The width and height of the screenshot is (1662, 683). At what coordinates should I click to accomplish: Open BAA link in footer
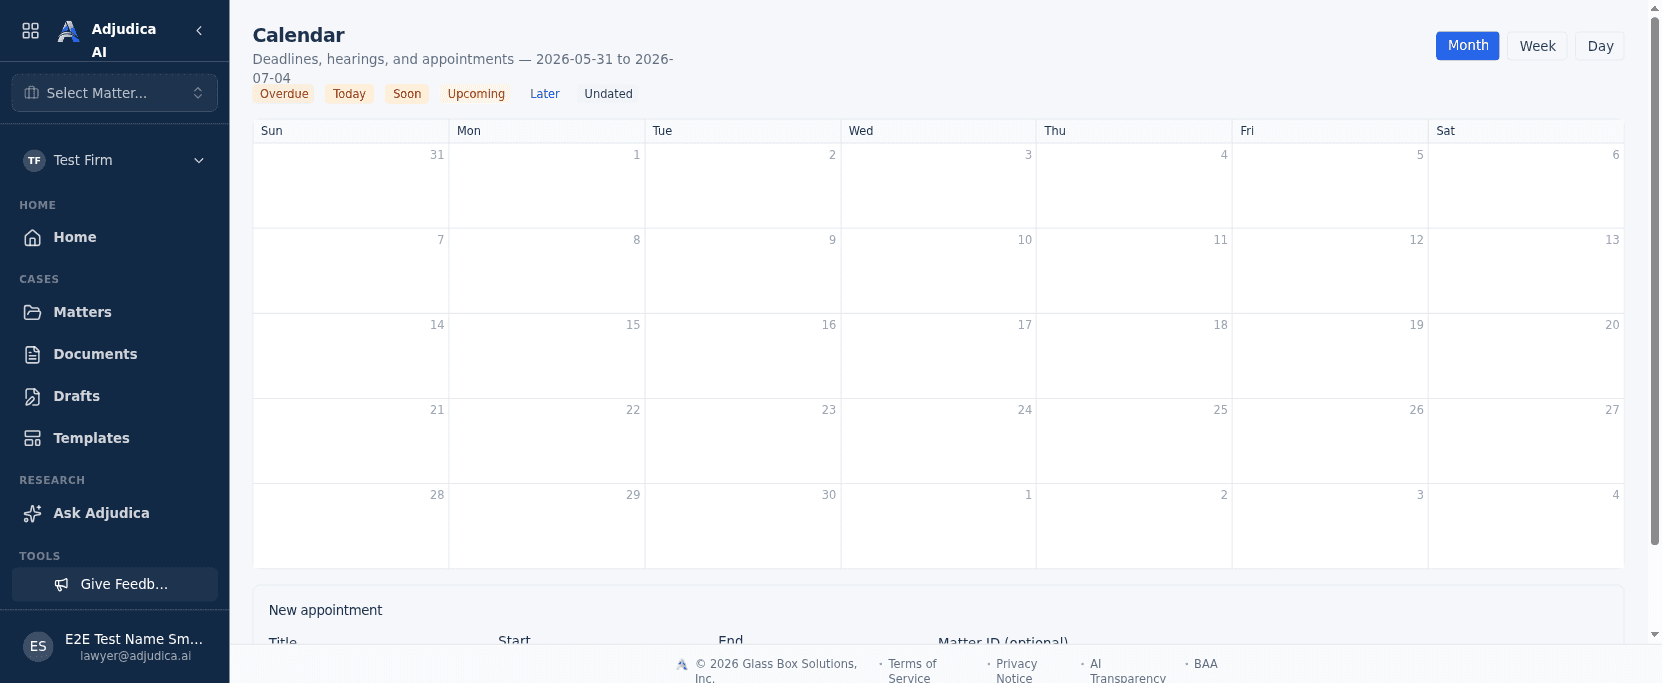coord(1206,664)
